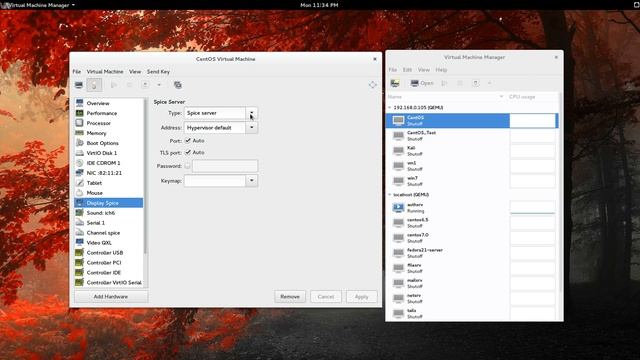Open the Name column sort arrow
This screenshot has height=360, width=640.
pos(501,97)
